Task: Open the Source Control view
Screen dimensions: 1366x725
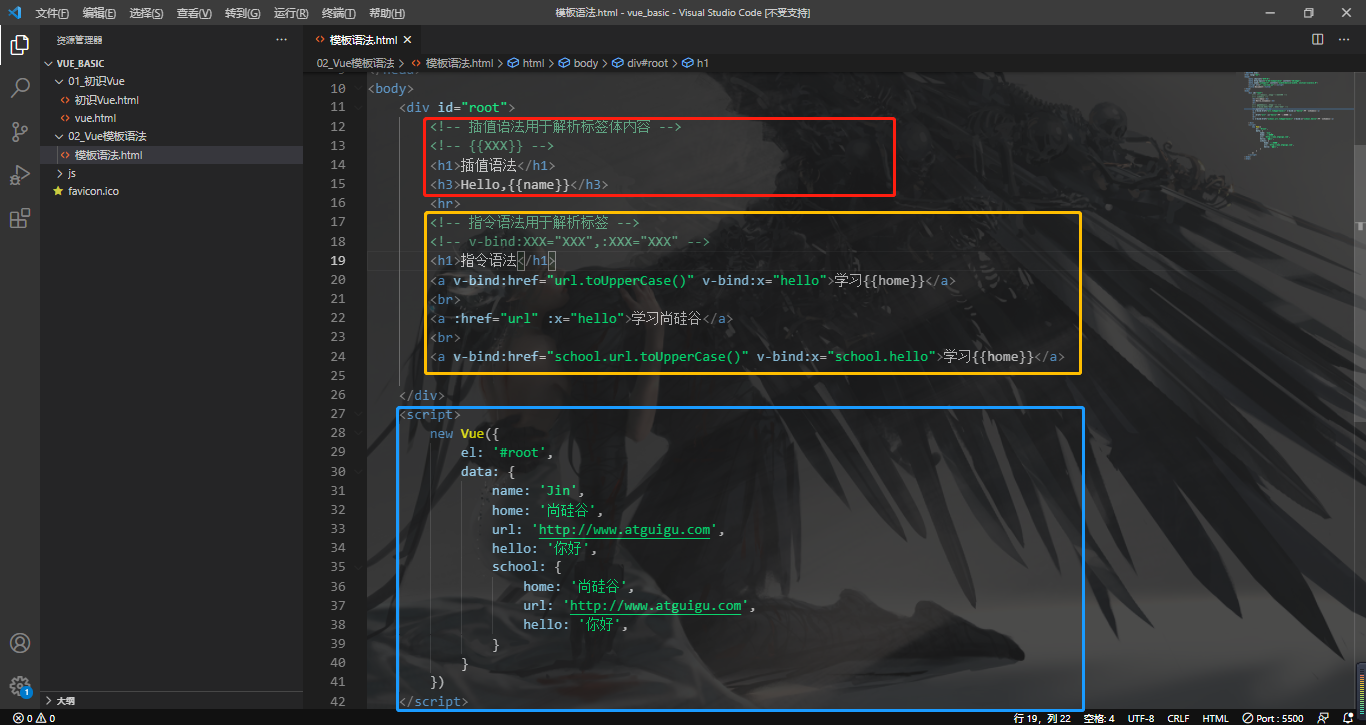Action: tap(20, 132)
